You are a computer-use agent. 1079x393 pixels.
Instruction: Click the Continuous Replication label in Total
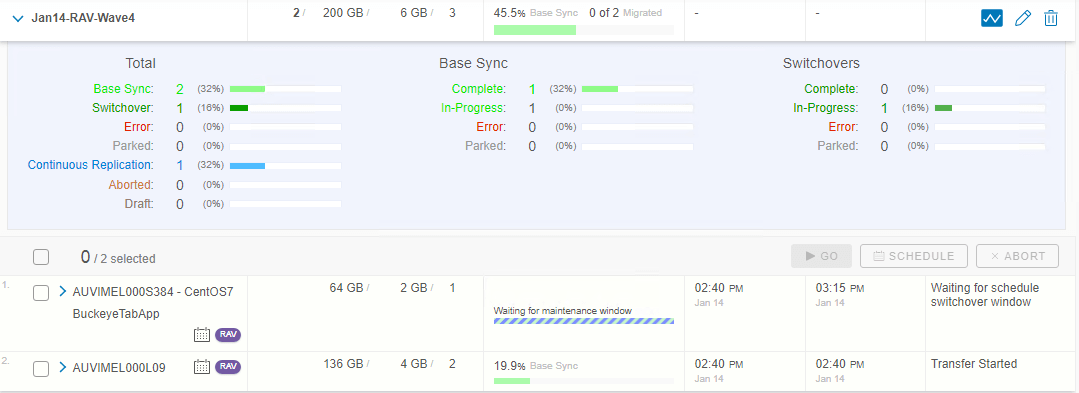[91, 165]
